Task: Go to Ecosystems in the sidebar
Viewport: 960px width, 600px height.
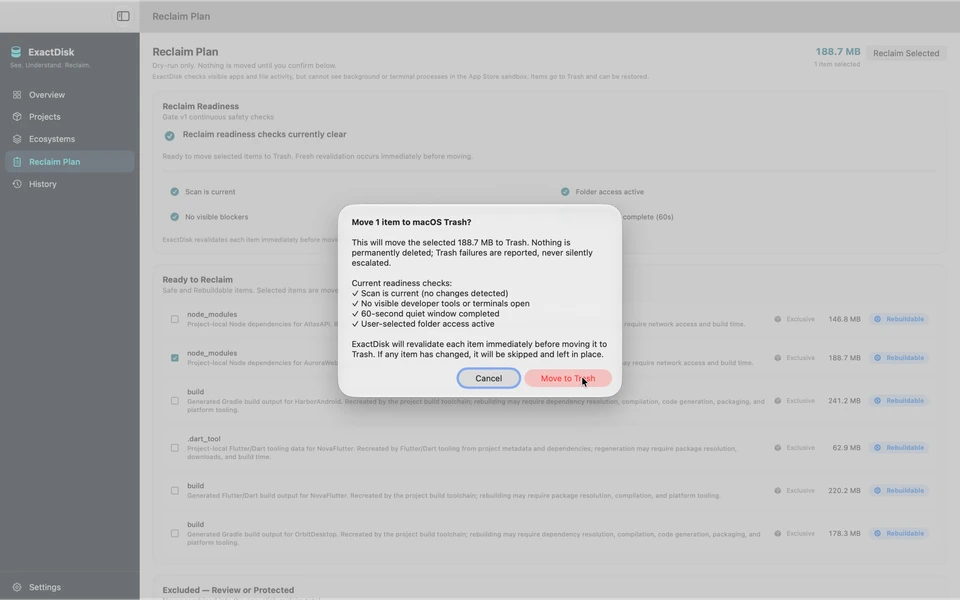Action: point(69,139)
